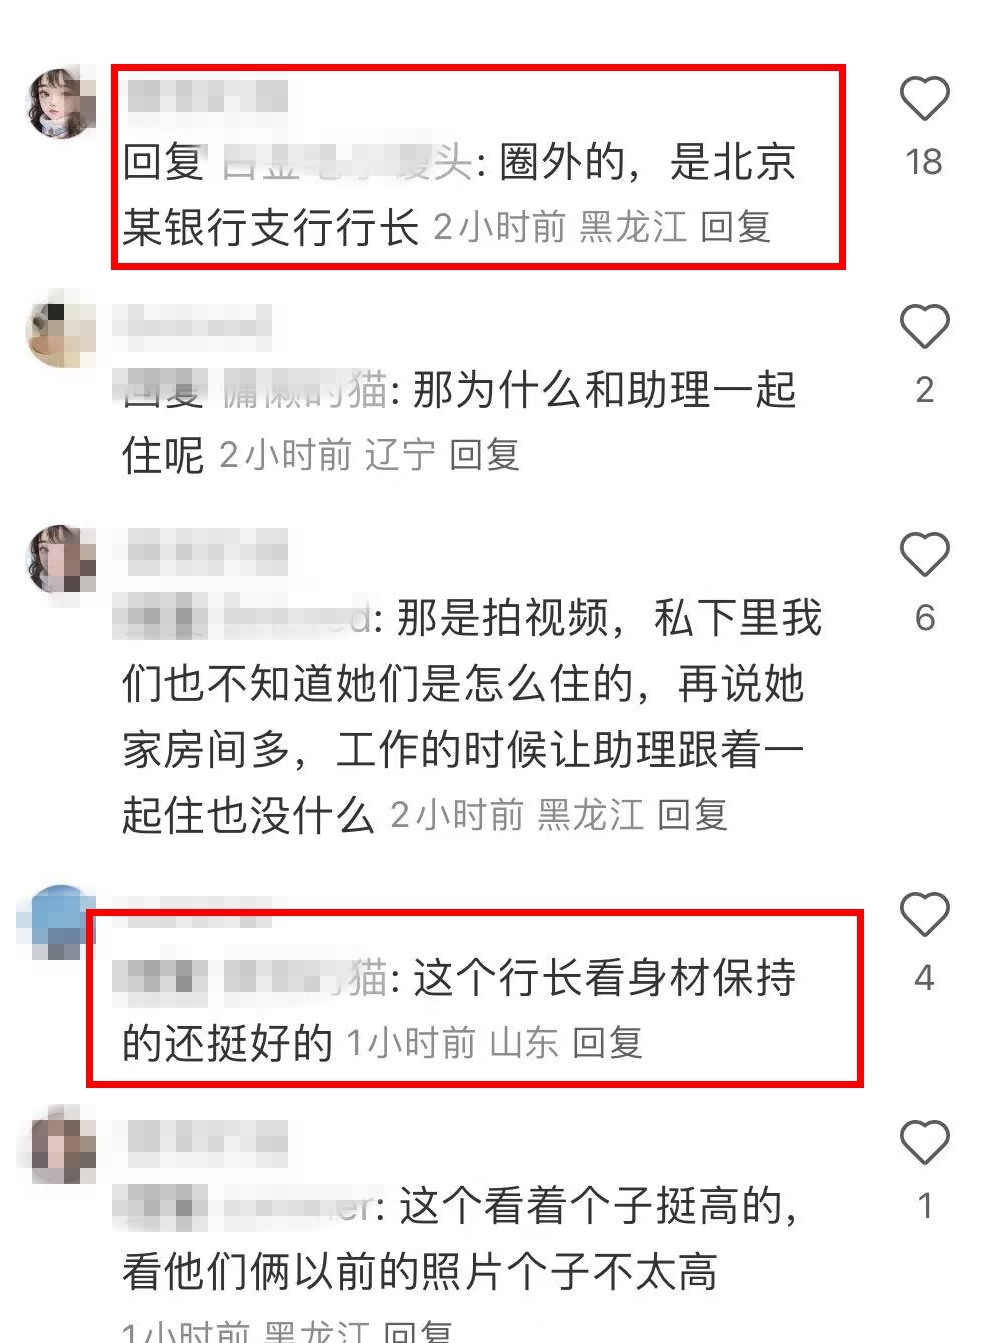Open the mentioned user ending in 猫 in the 辽宁 comment
The height and width of the screenshot is (1343, 1003).
click(305, 390)
